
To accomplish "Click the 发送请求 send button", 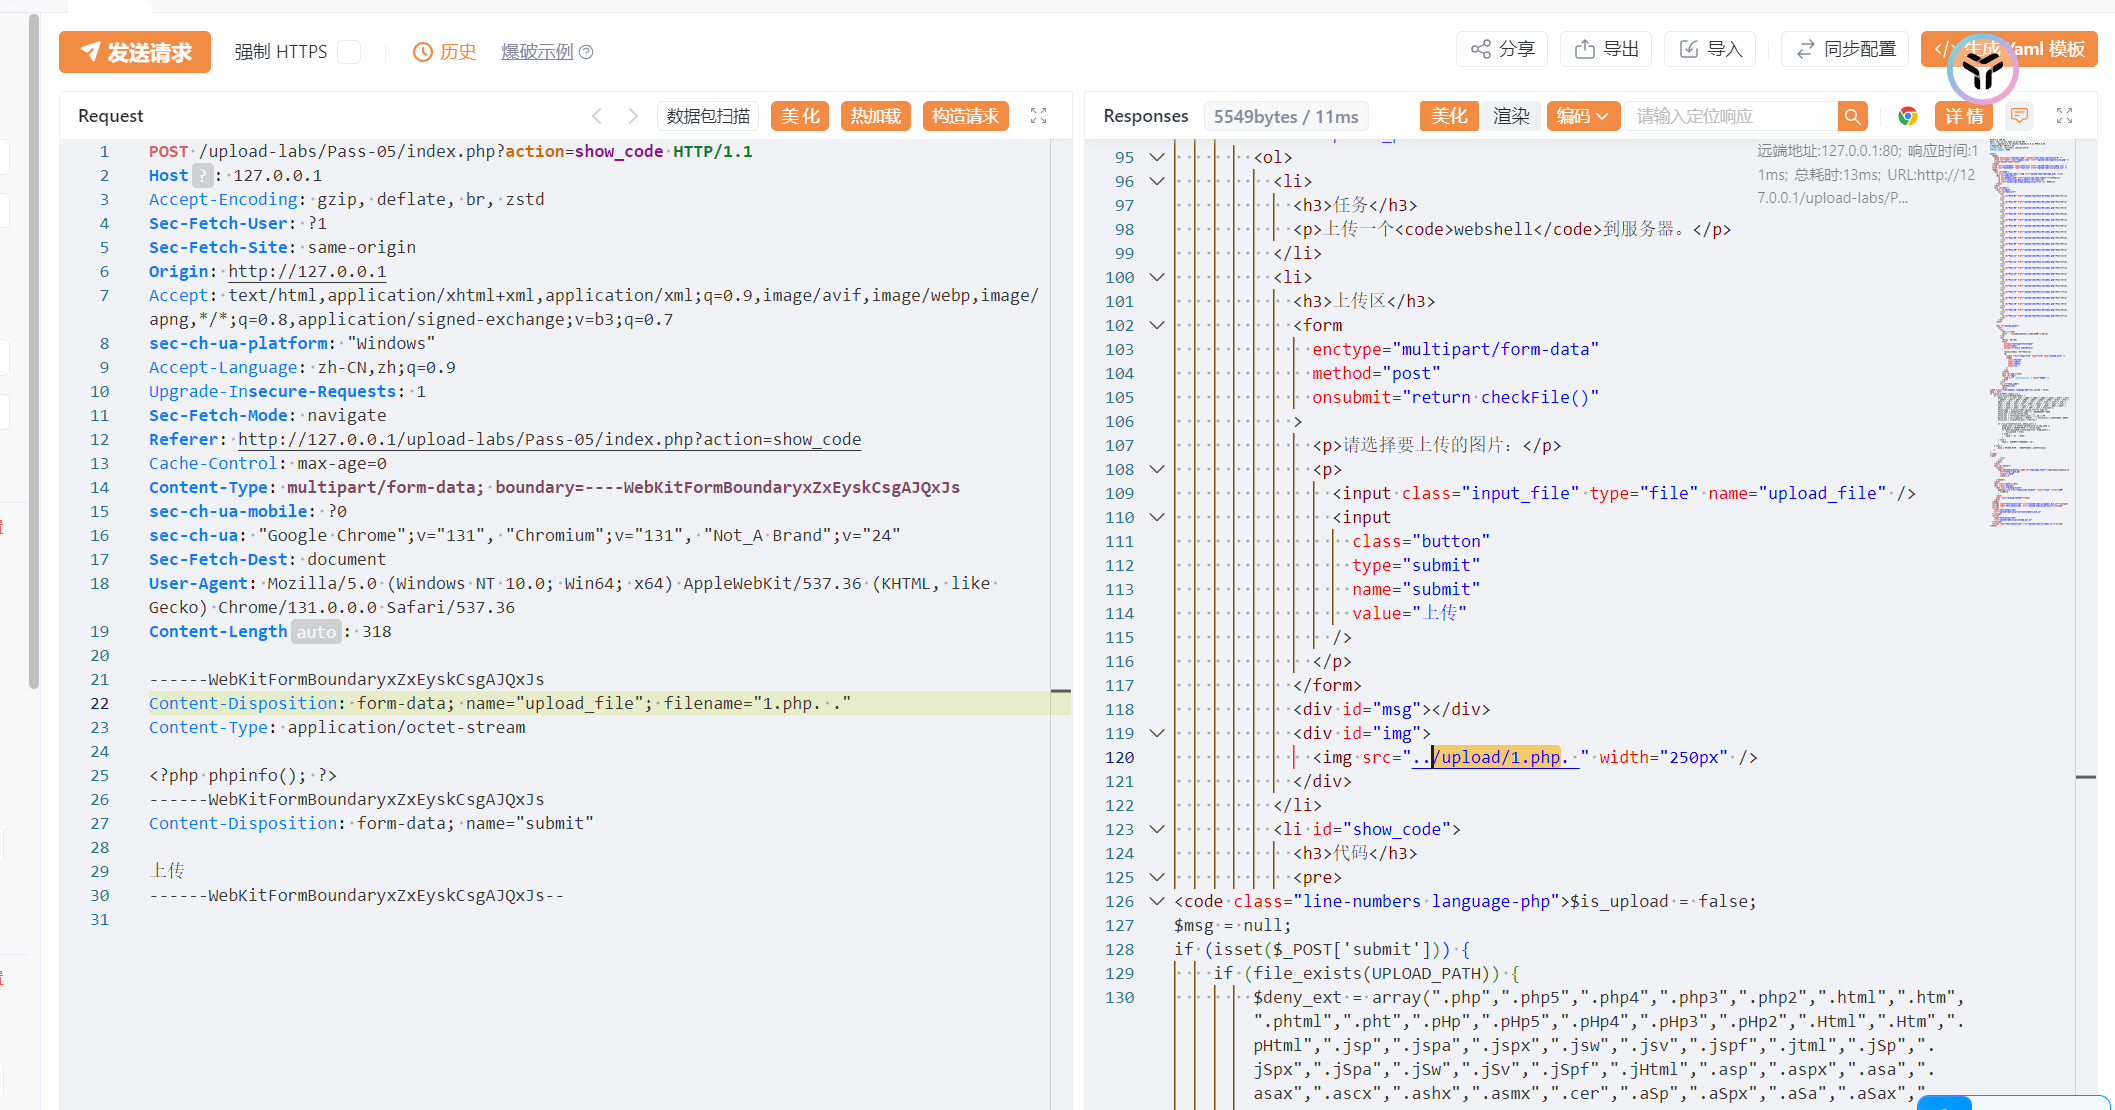I will tap(135, 52).
